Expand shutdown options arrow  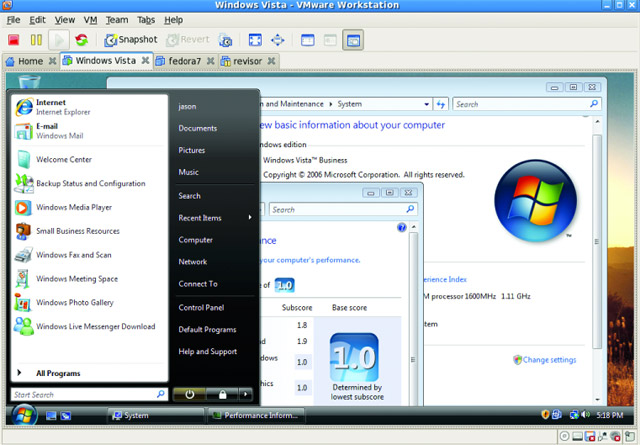[x=245, y=394]
